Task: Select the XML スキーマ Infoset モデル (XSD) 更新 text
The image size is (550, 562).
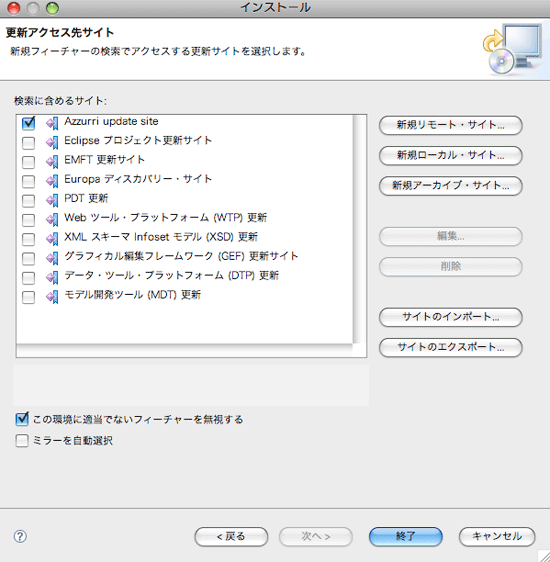Action: tap(161, 237)
